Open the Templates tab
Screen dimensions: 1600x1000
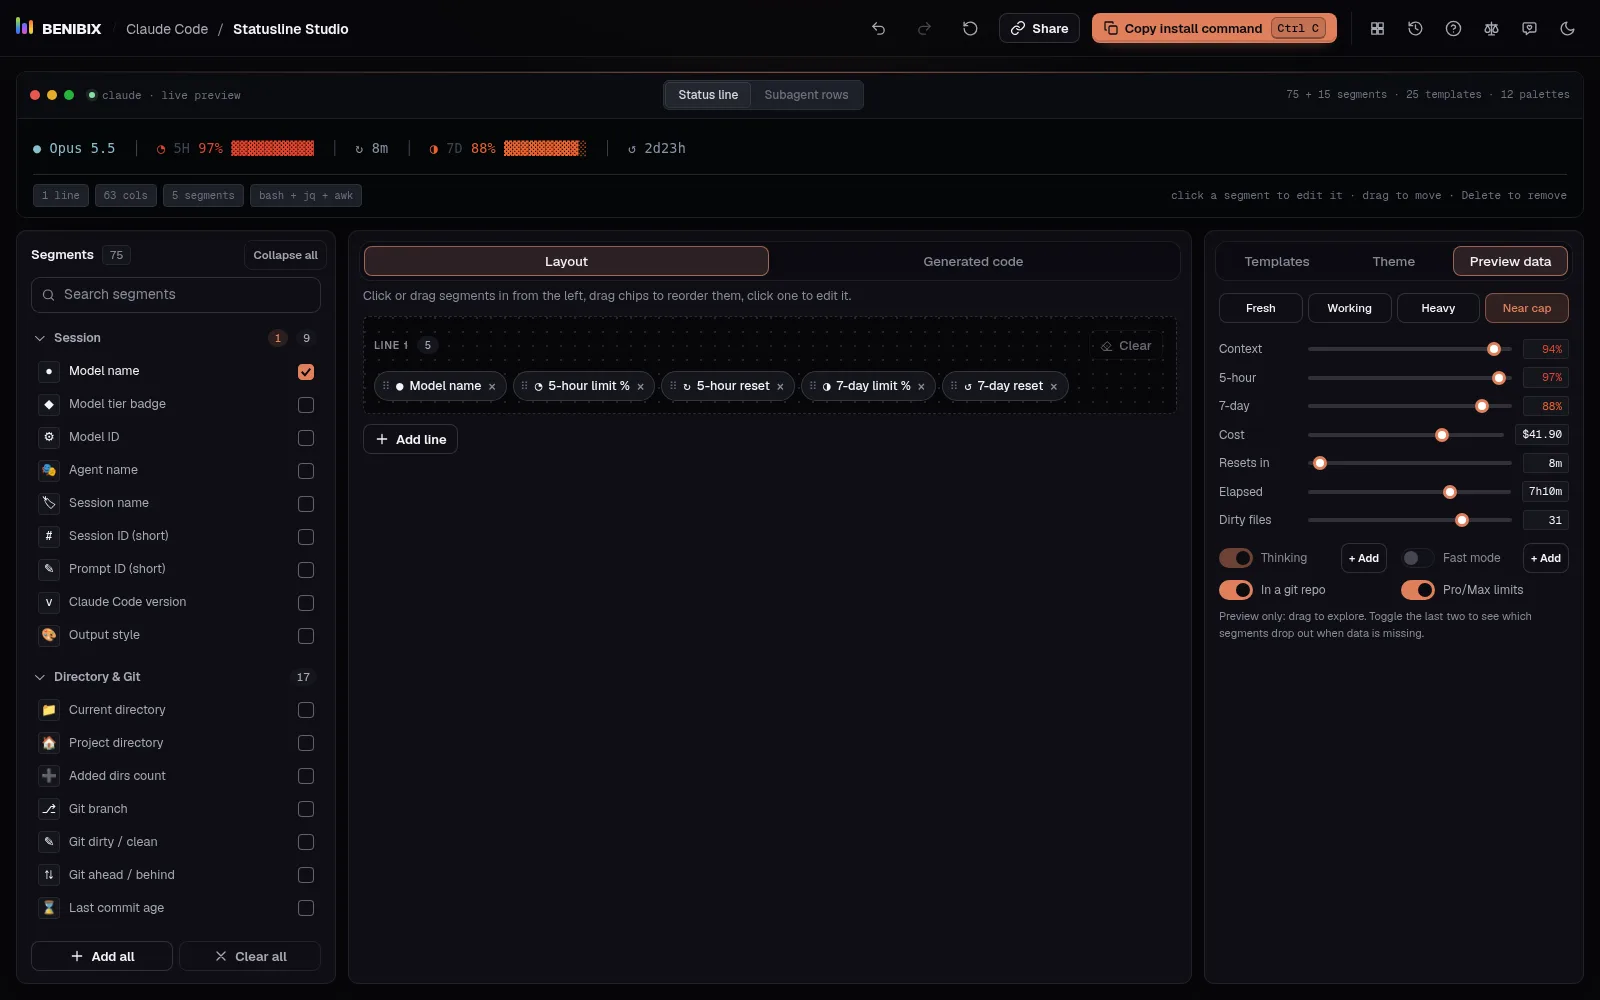1277,262
